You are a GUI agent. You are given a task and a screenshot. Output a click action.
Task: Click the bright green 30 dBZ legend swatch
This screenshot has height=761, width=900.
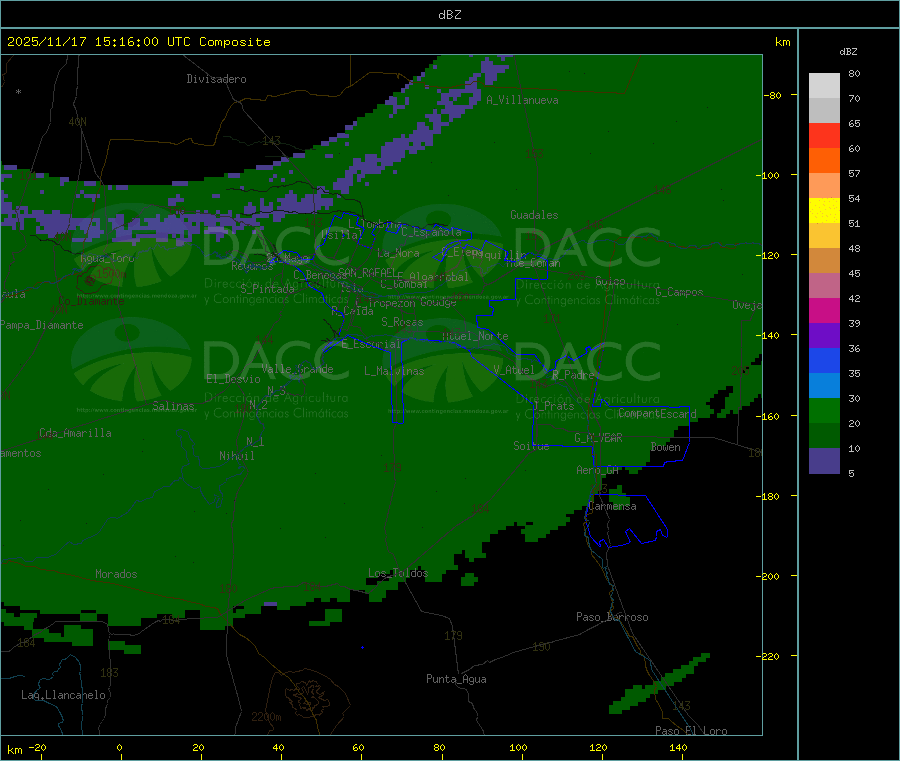pos(824,410)
